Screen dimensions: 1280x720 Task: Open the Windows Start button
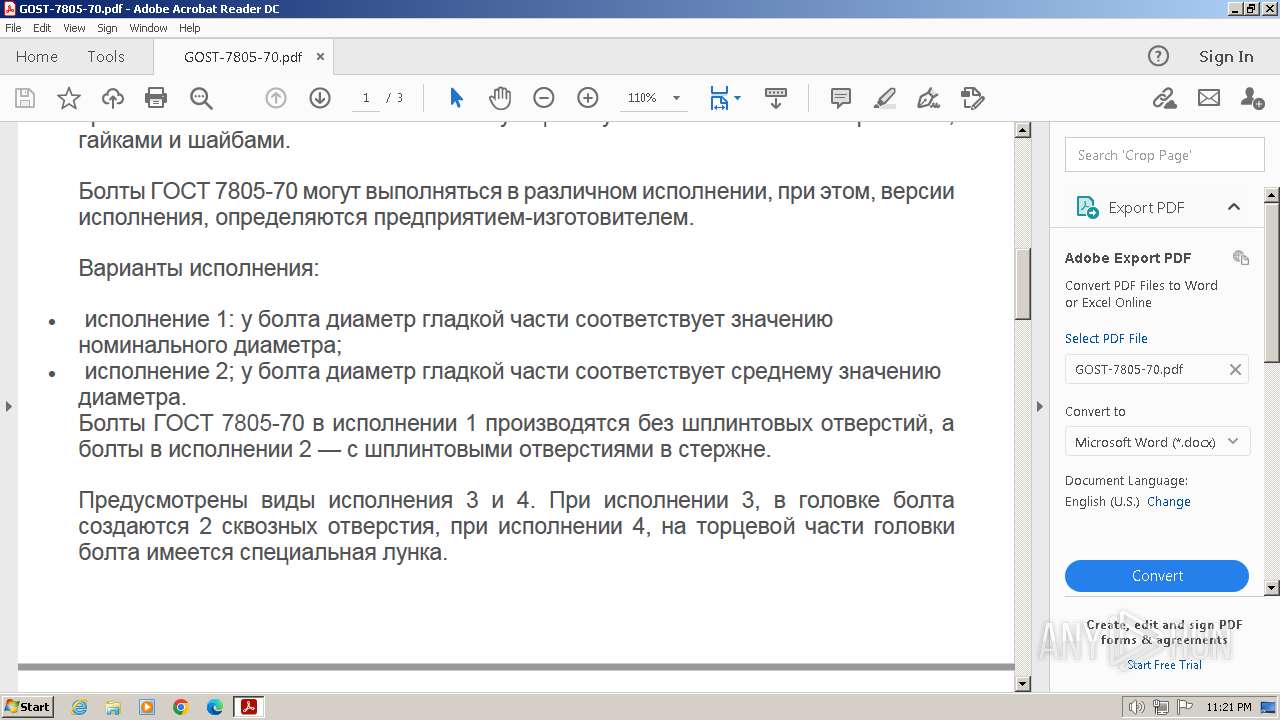[x=27, y=707]
